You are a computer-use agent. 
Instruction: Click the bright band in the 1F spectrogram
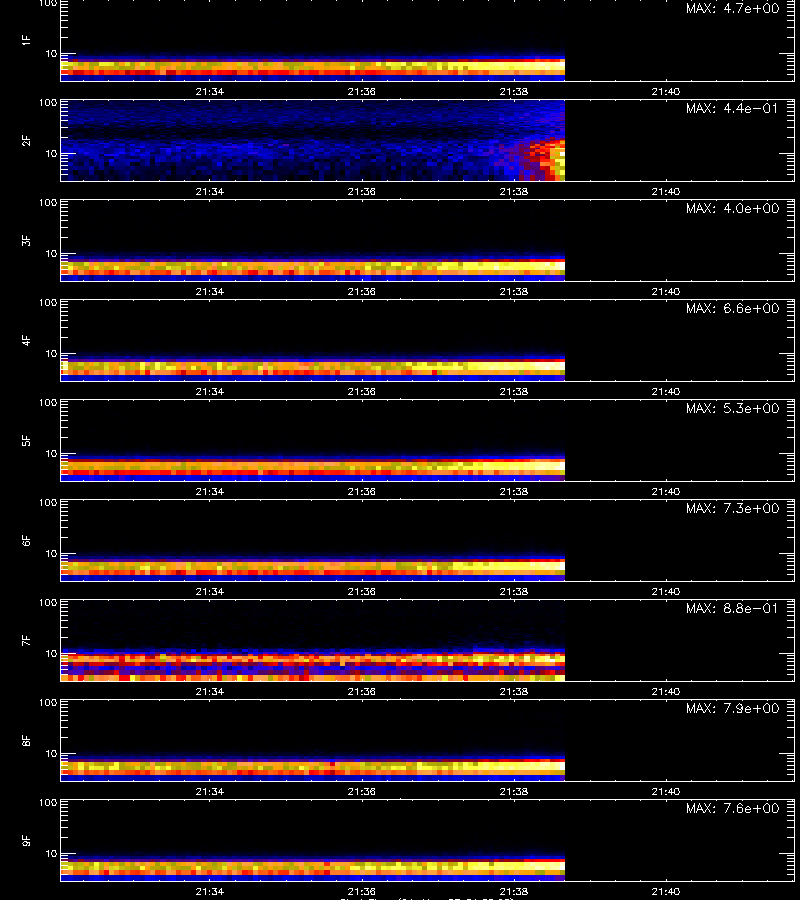coord(313,68)
